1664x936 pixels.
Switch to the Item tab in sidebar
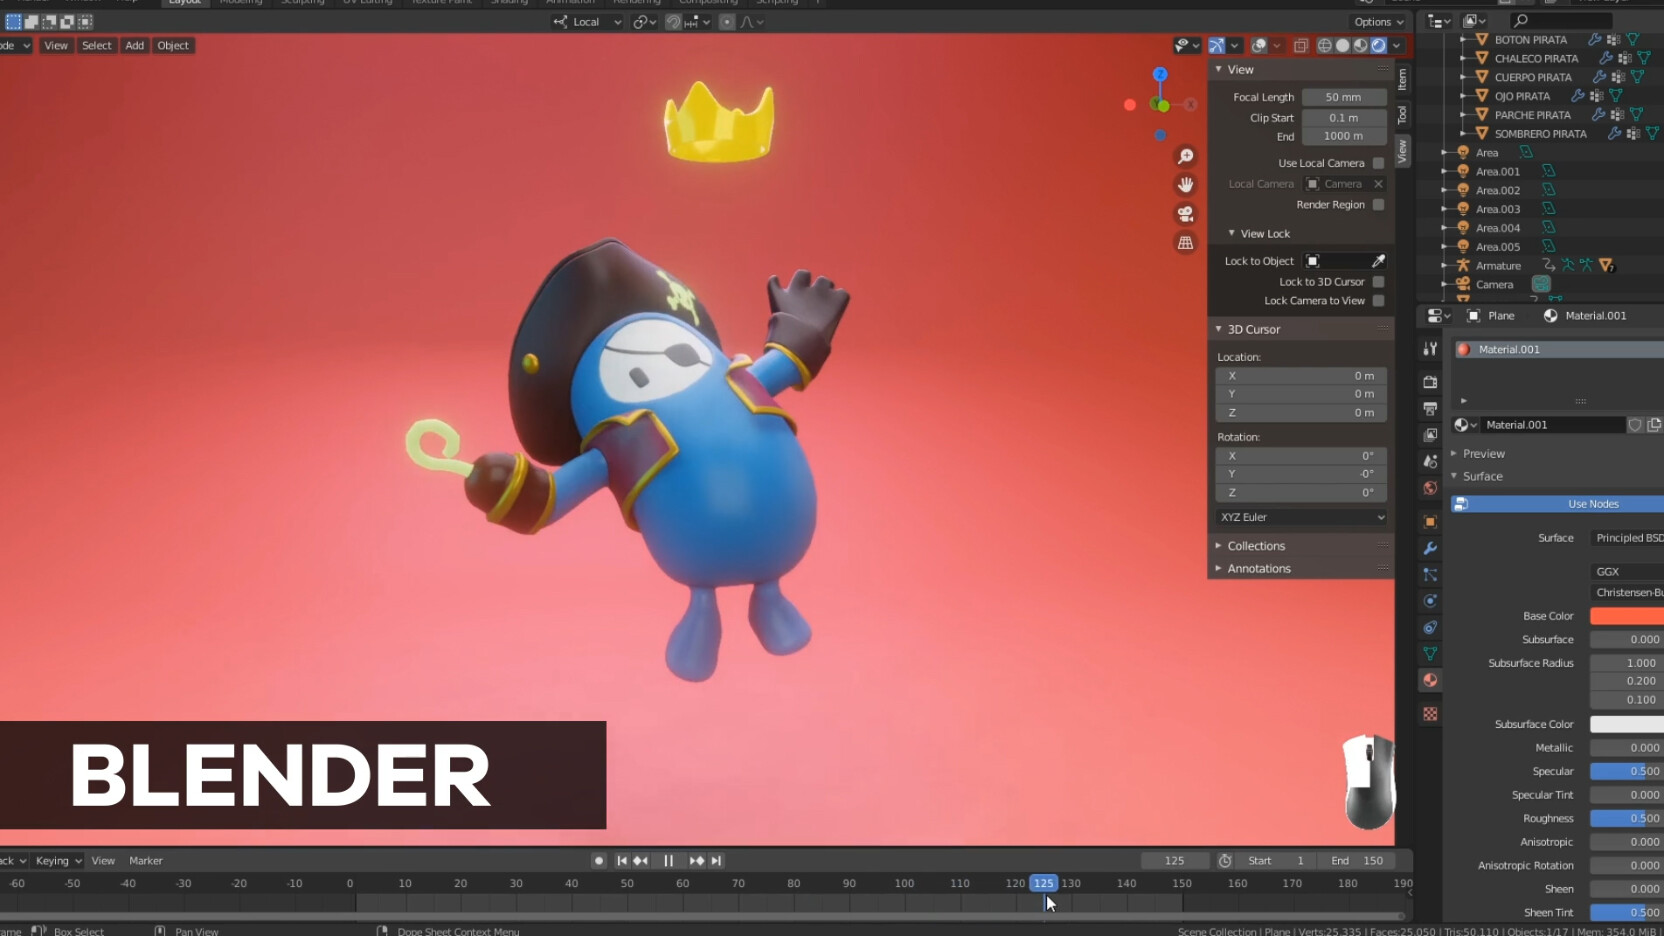click(1403, 79)
